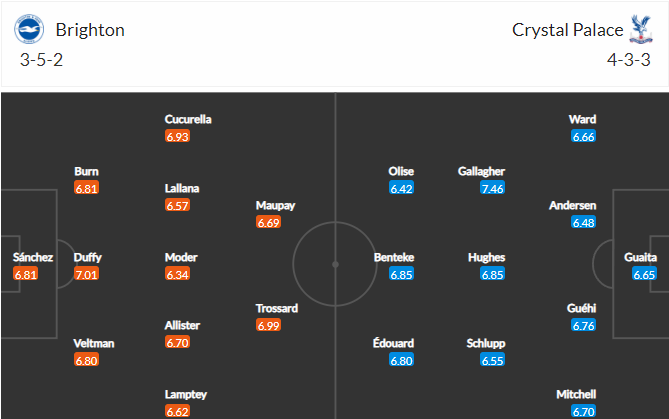The image size is (669, 419).
Task: Click Trossard's 6.99 rating badge
Action: click(x=268, y=326)
